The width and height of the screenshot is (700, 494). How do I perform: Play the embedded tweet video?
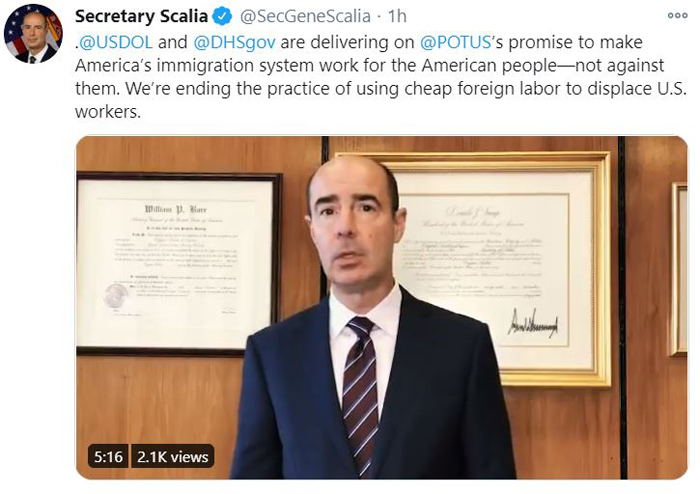(382, 307)
